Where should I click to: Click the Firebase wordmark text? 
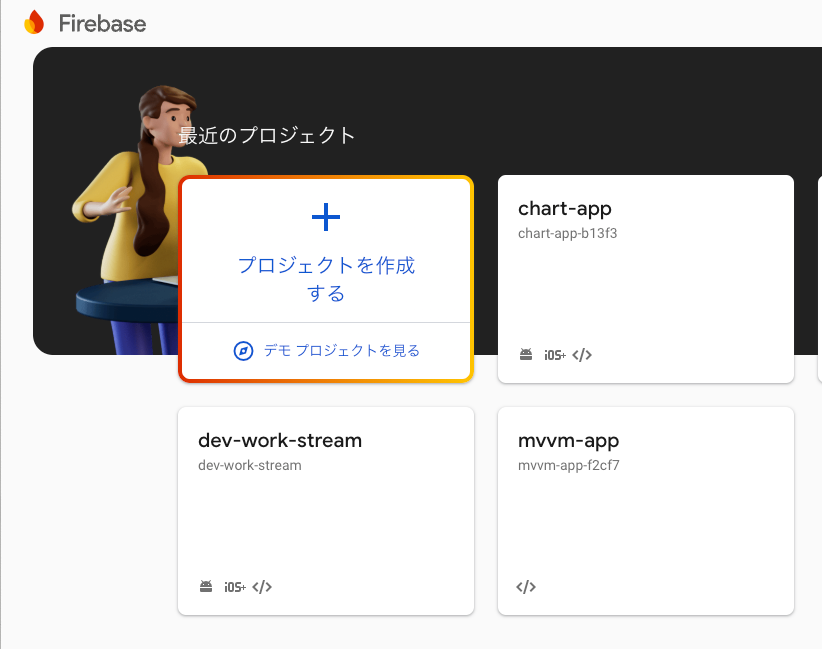[x=102, y=24]
